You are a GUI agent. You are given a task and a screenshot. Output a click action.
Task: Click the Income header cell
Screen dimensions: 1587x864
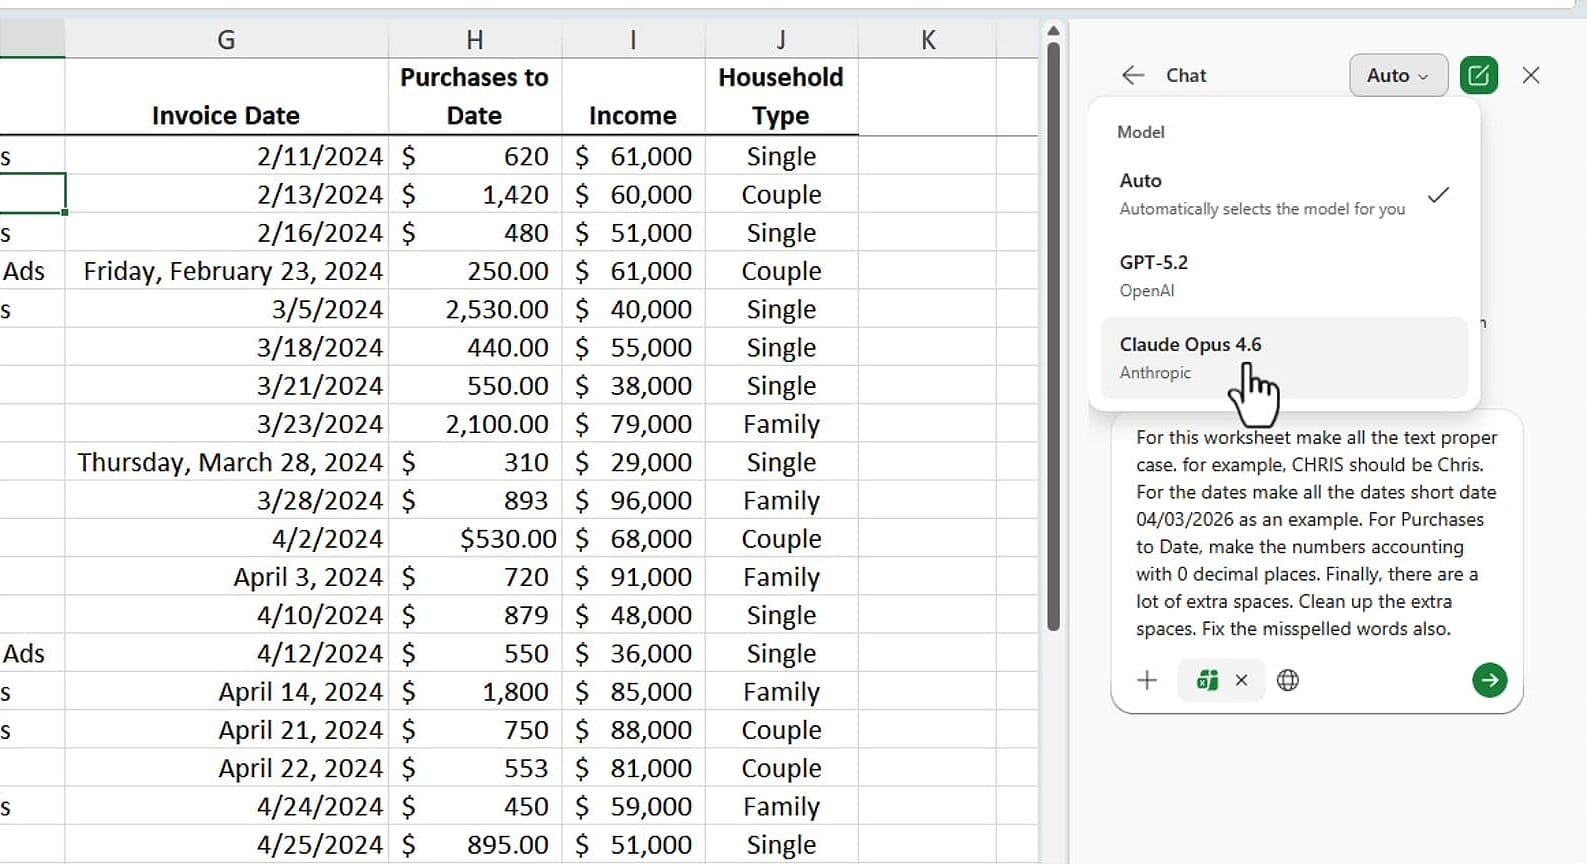(x=633, y=97)
